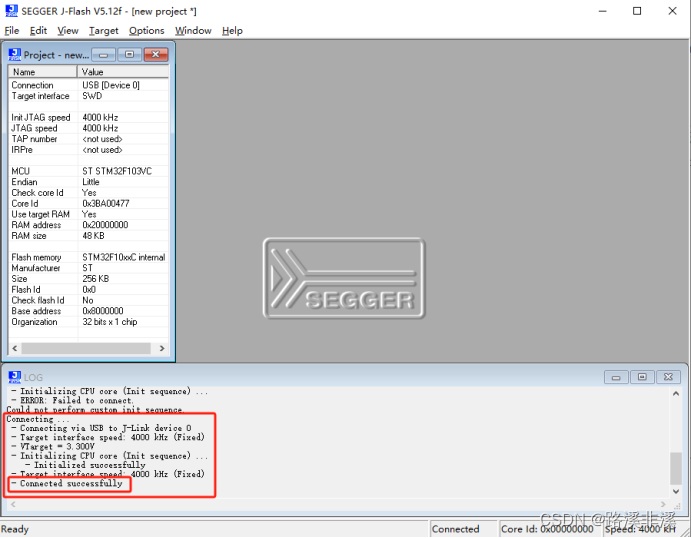Select the 0x3BA00477 Core Id value
692x538 pixels.
106,203
